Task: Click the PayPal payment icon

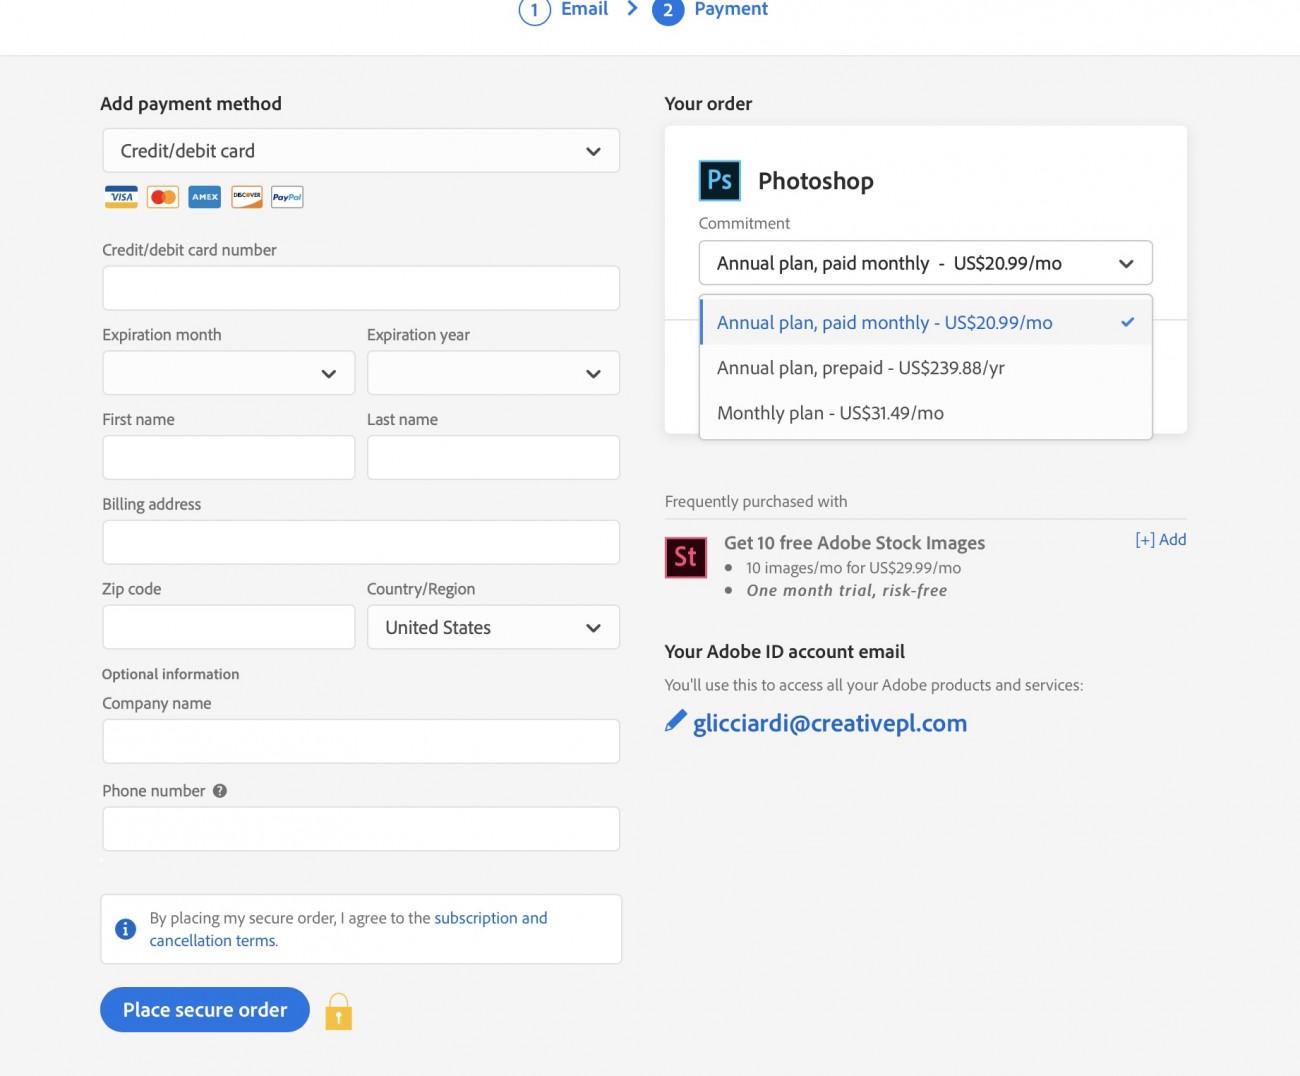Action: point(287,197)
